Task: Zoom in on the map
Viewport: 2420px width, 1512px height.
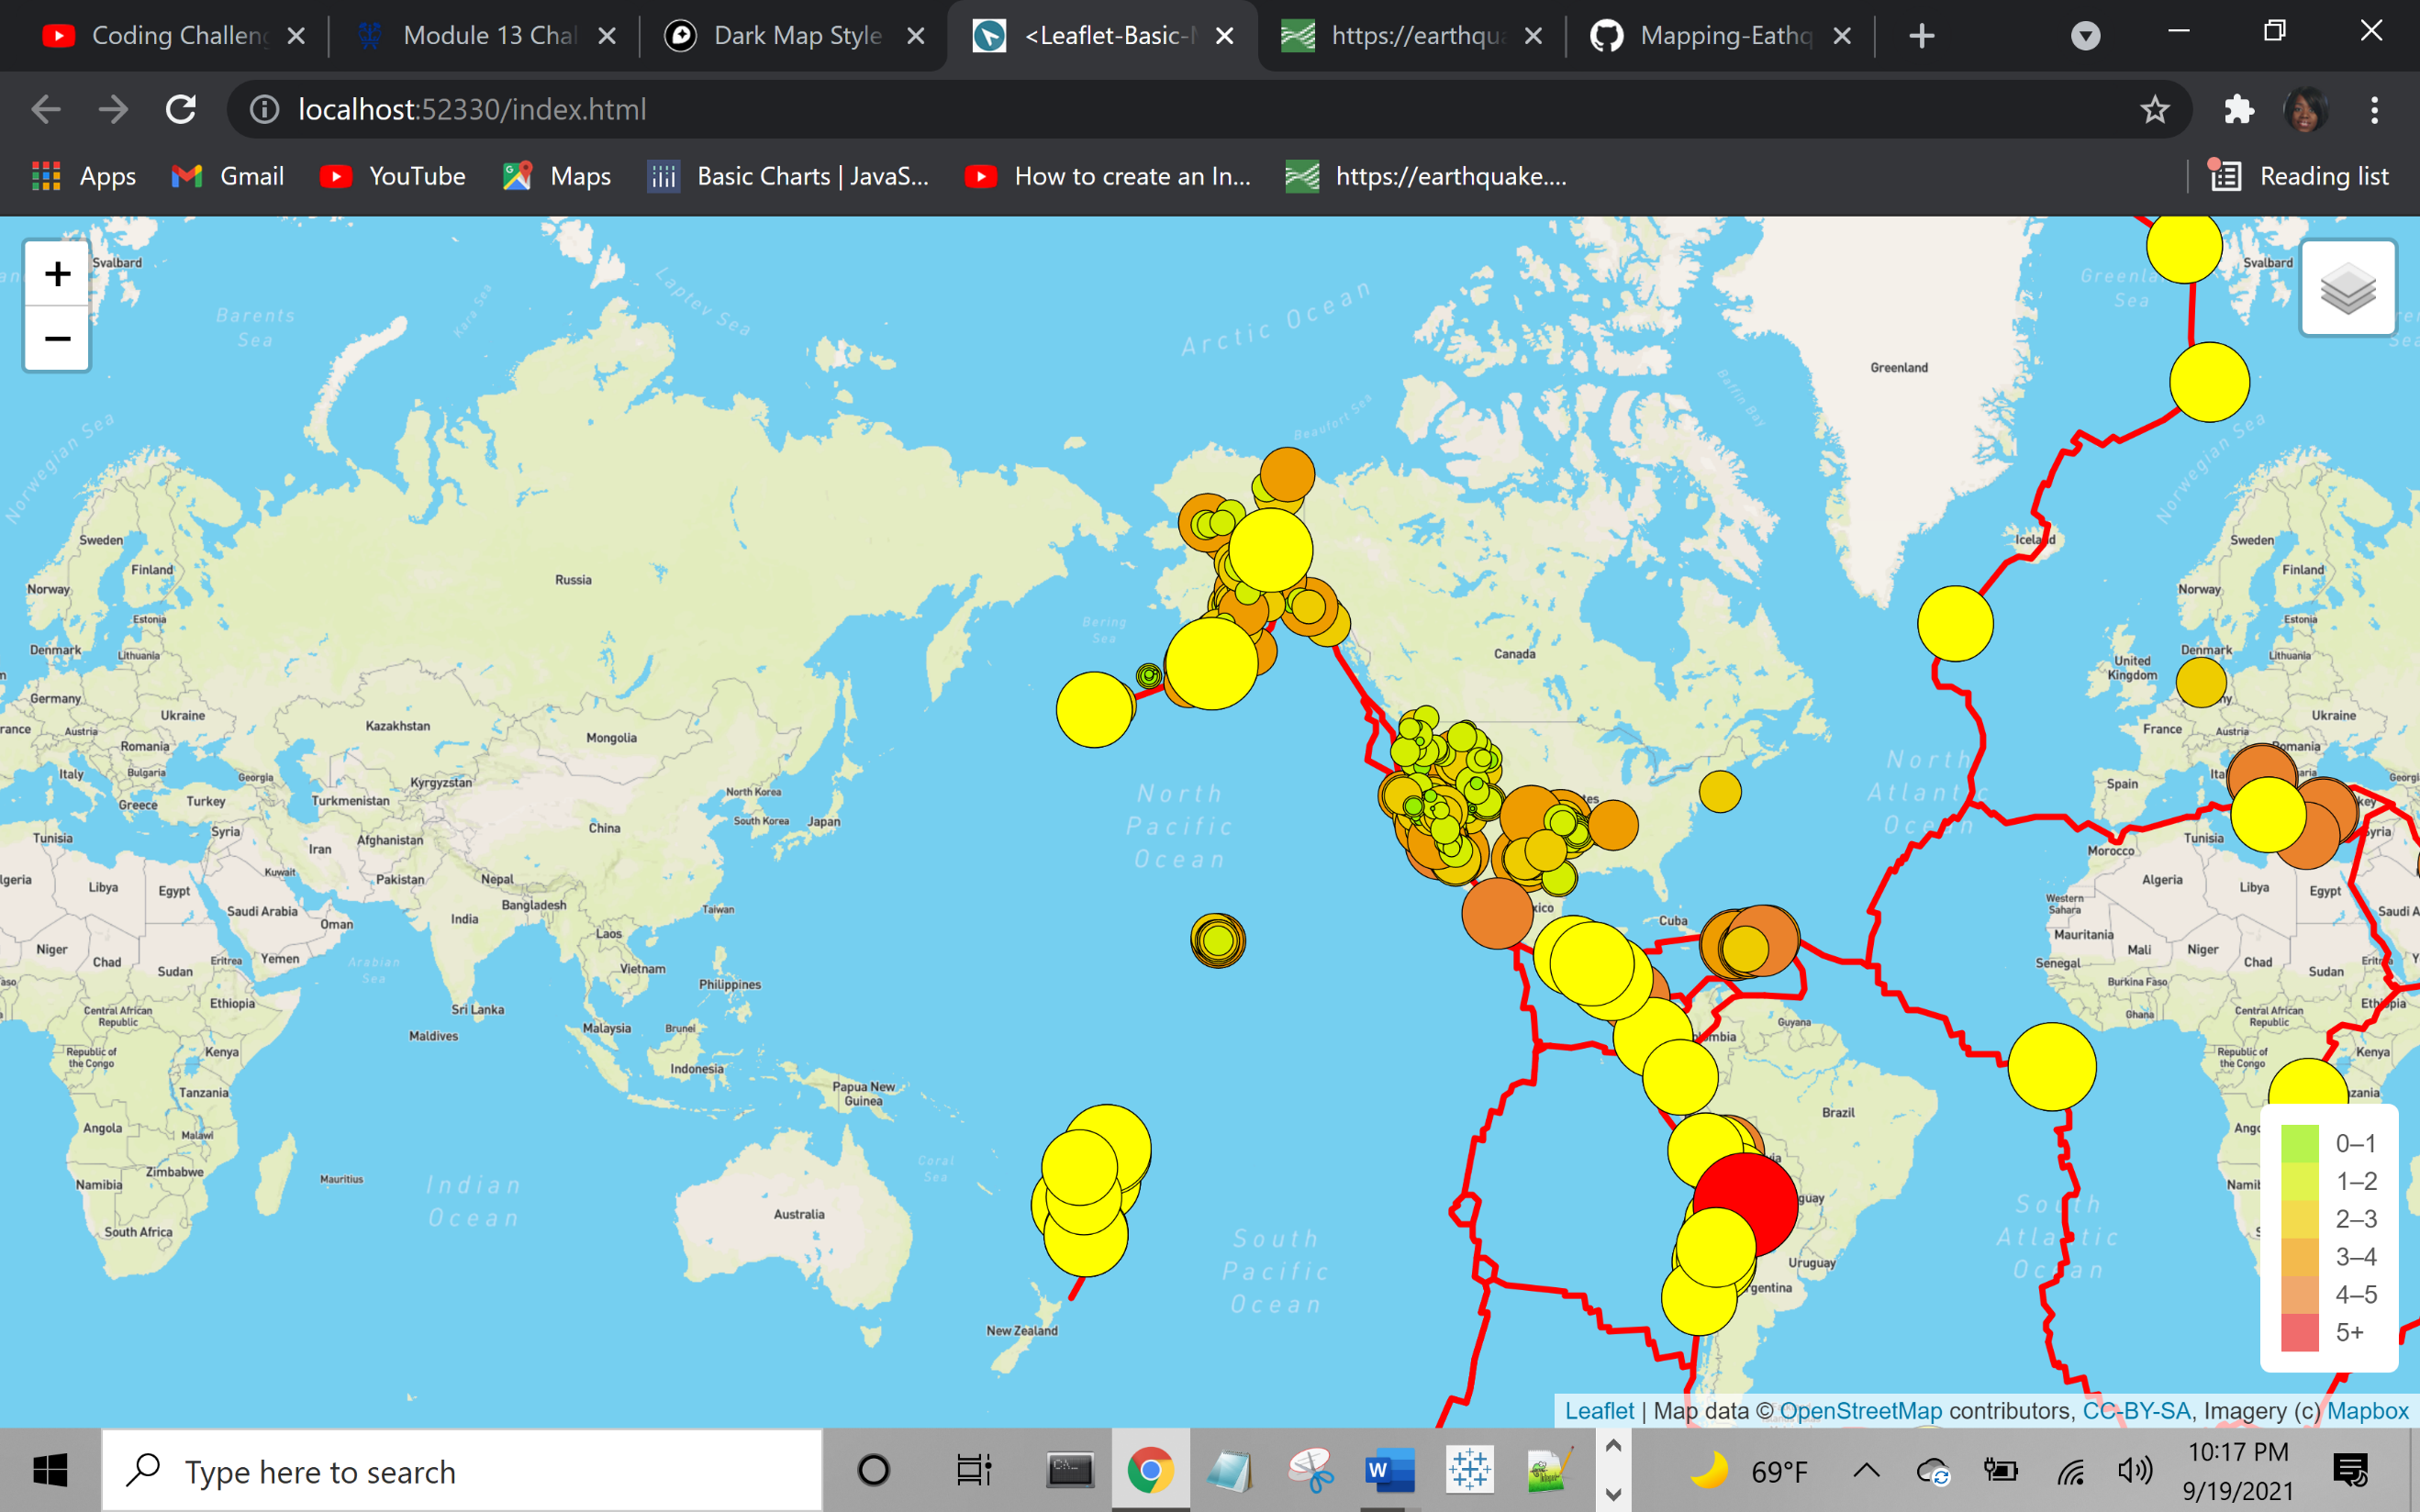Action: pyautogui.click(x=57, y=273)
